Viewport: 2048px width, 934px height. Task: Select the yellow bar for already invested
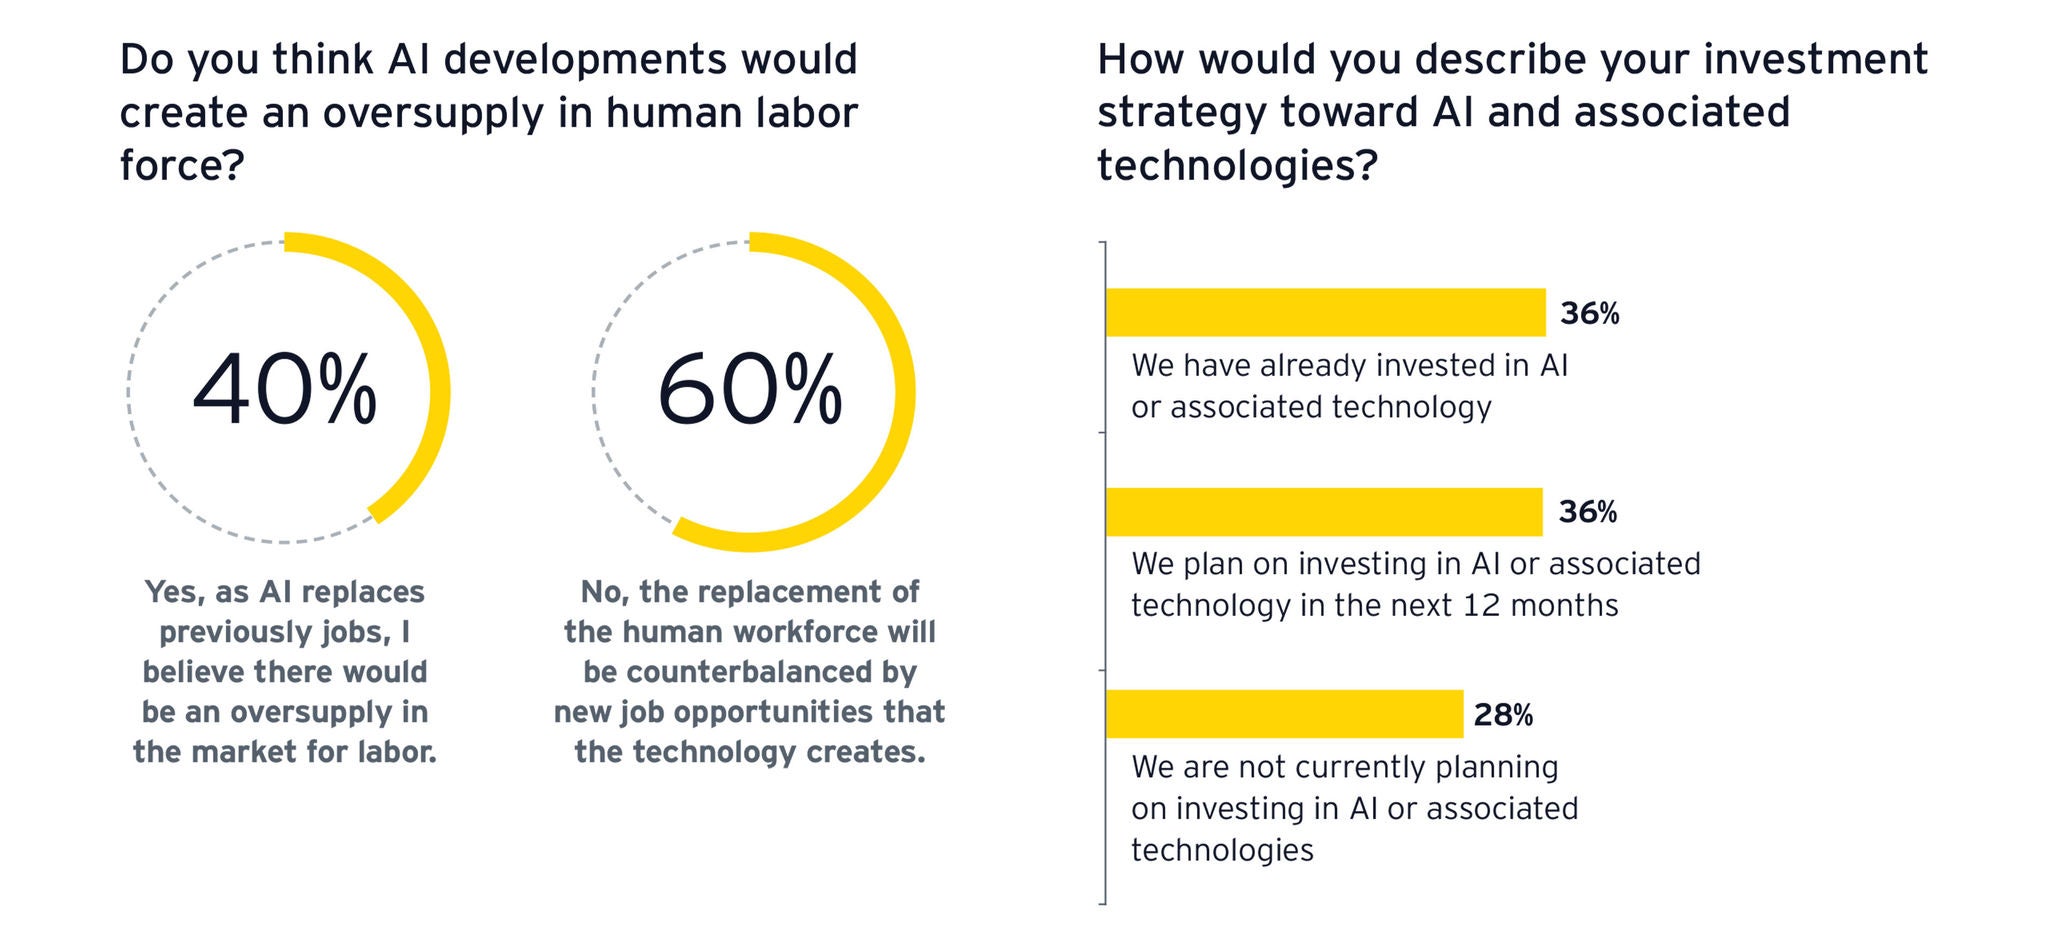[1325, 312]
